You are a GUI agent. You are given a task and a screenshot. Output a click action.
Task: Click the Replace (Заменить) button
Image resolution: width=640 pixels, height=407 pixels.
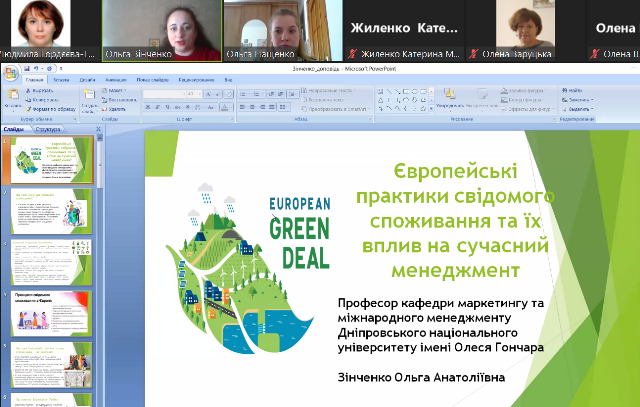click(x=577, y=100)
